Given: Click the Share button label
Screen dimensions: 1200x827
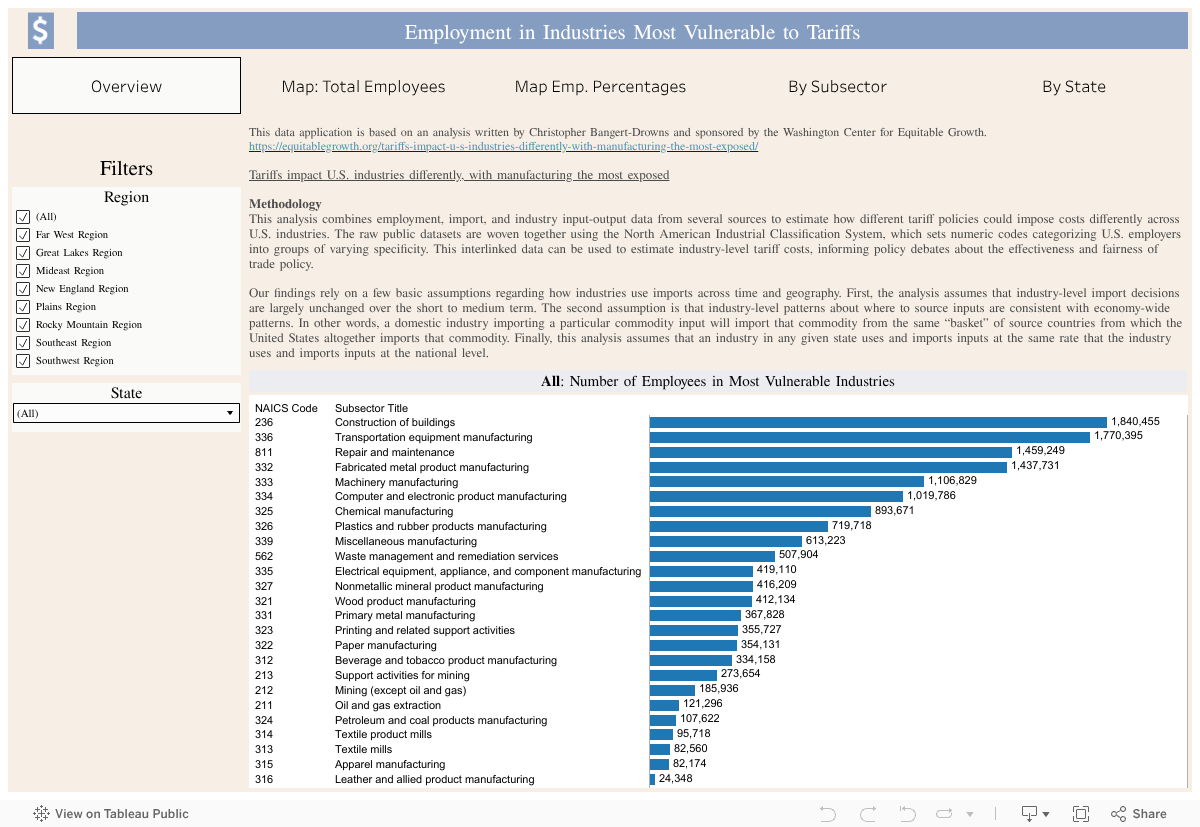Looking at the screenshot, I should (x=1149, y=814).
